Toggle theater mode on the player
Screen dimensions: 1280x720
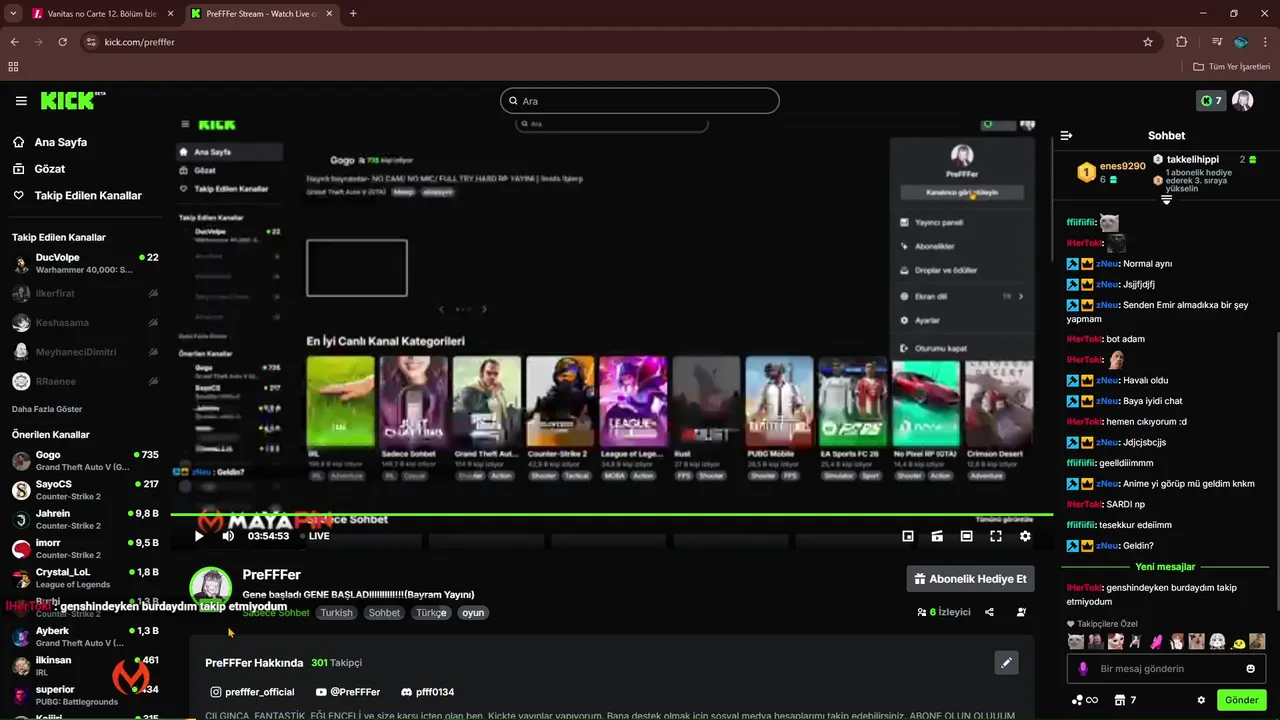966,536
